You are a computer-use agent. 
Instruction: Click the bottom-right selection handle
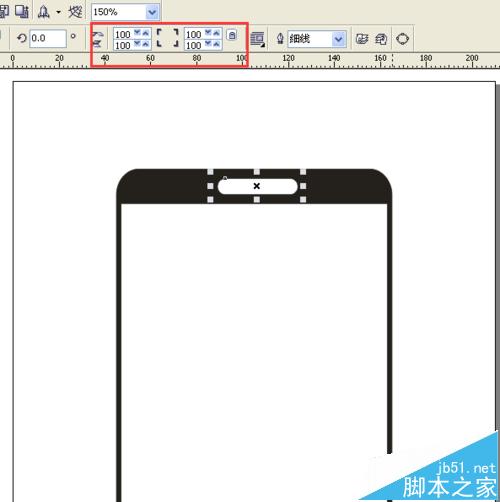pos(303,199)
